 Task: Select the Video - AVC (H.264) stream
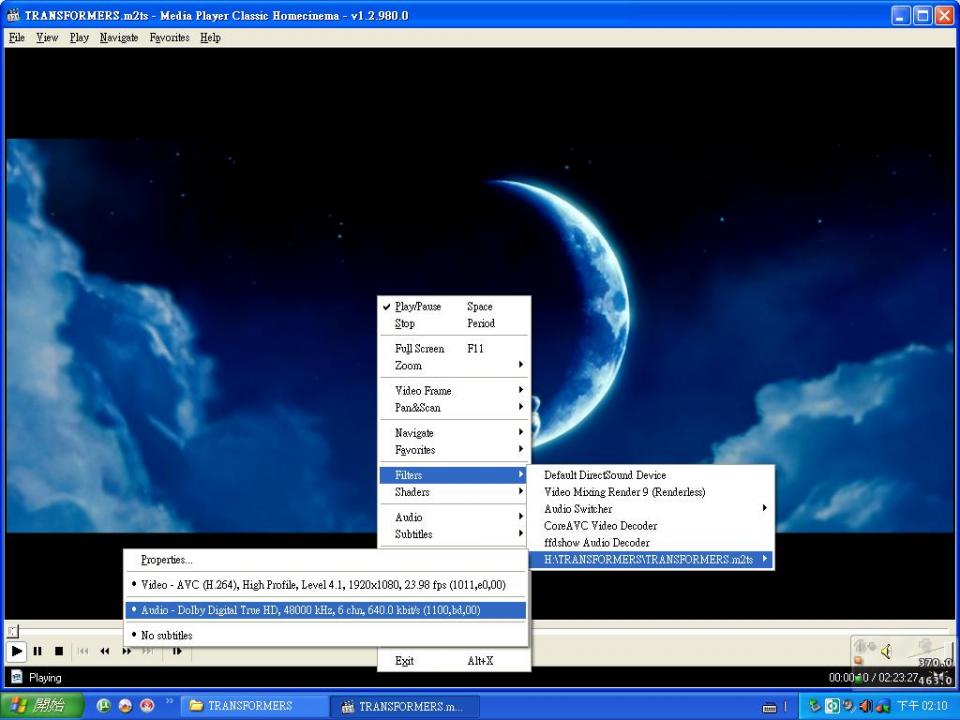click(323, 585)
